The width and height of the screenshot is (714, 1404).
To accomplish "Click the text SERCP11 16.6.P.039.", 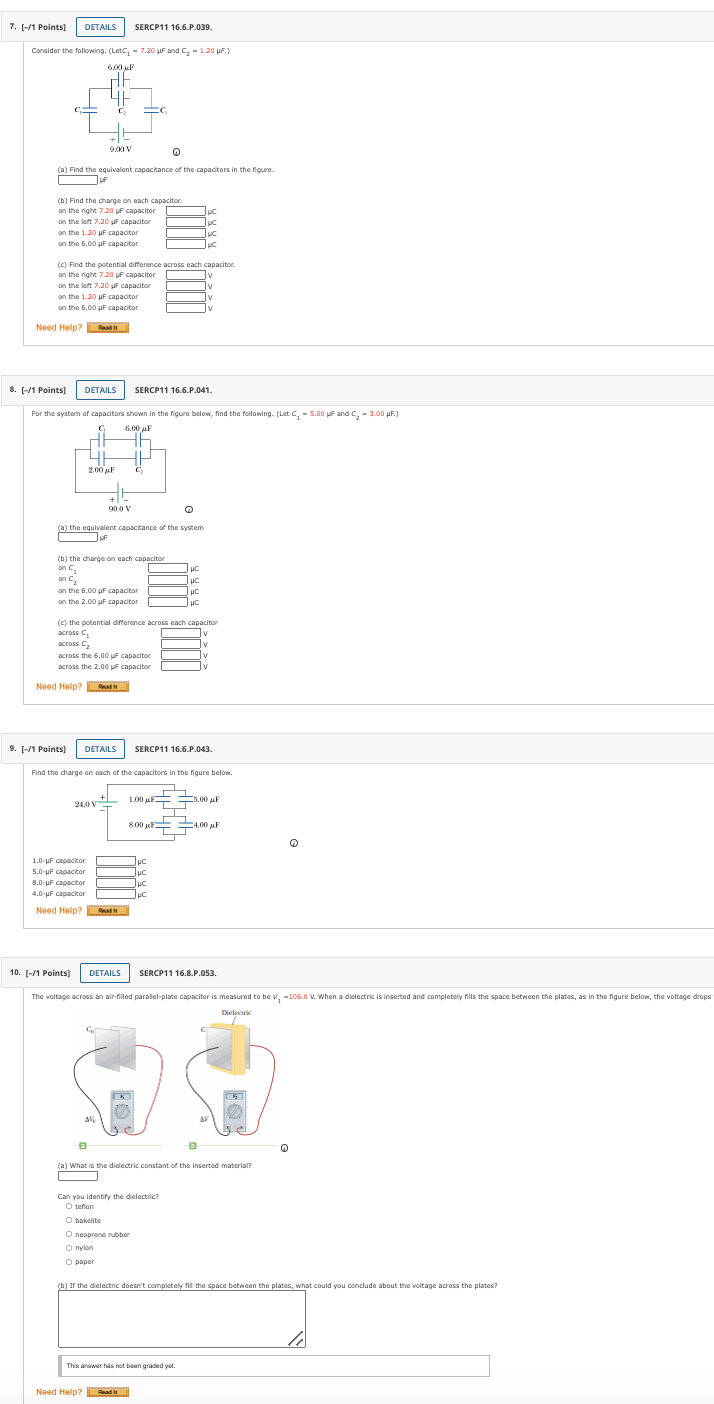I will [173, 27].
